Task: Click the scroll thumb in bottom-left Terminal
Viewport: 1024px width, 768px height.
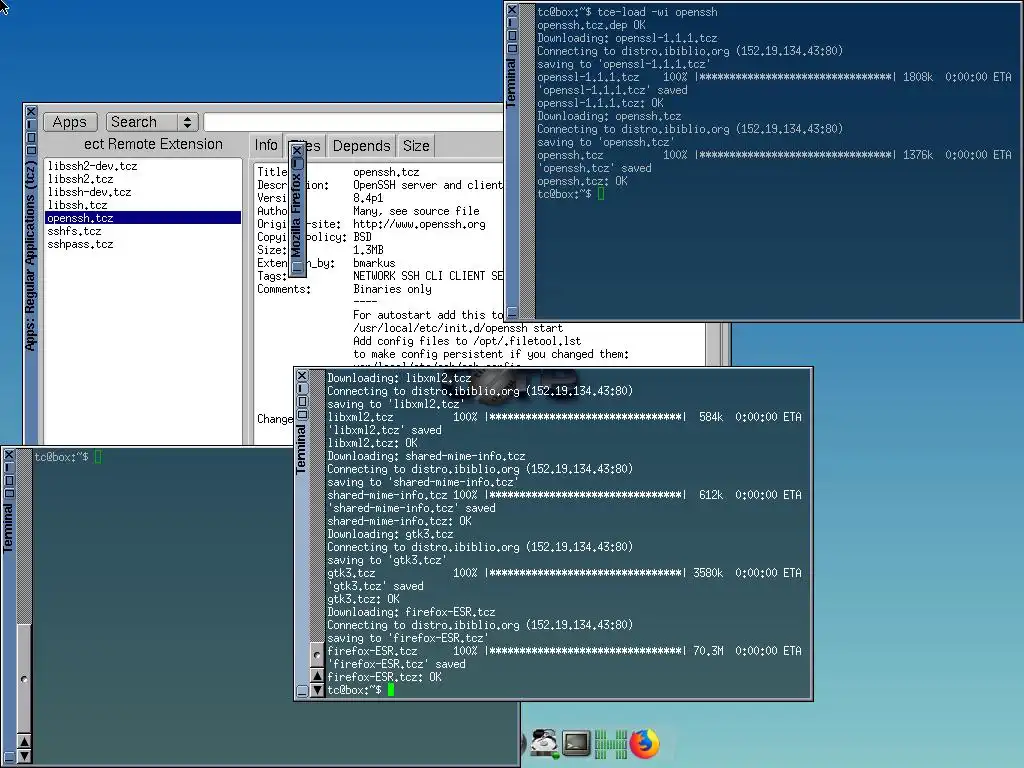Action: click(24, 679)
